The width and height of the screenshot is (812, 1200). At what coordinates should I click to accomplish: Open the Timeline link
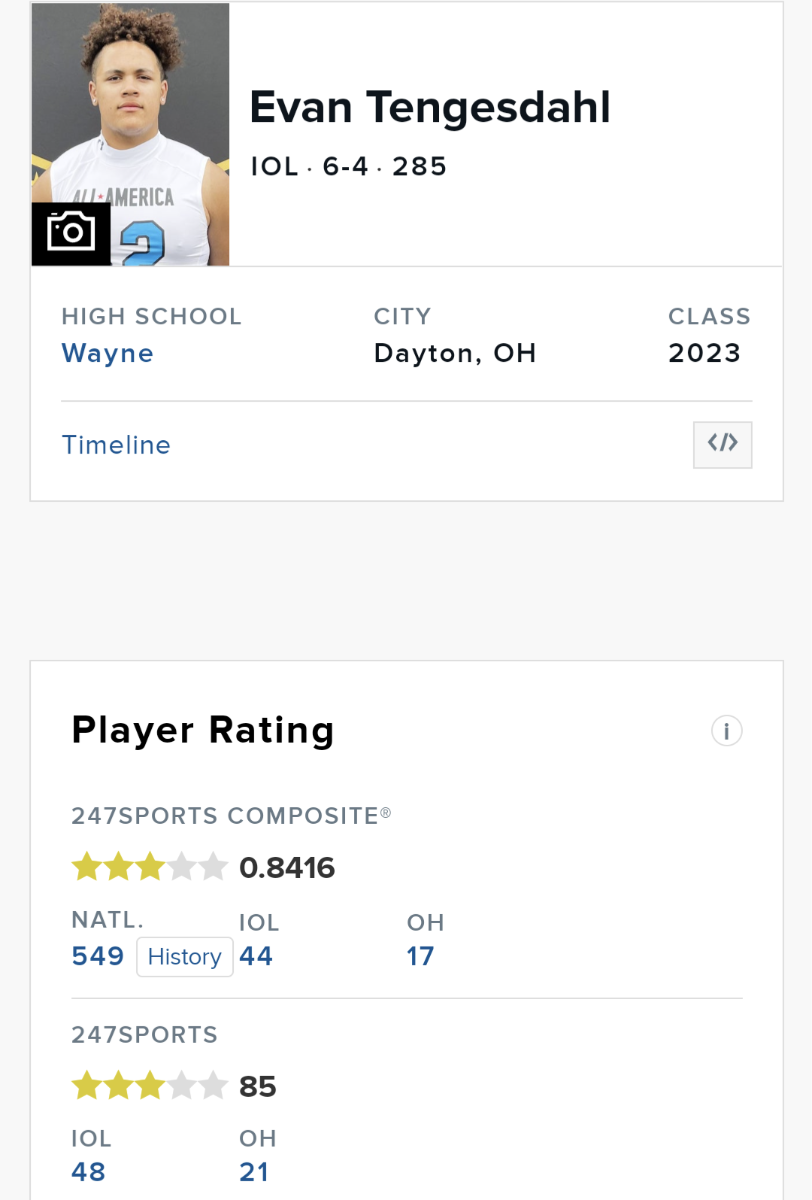[x=116, y=445]
